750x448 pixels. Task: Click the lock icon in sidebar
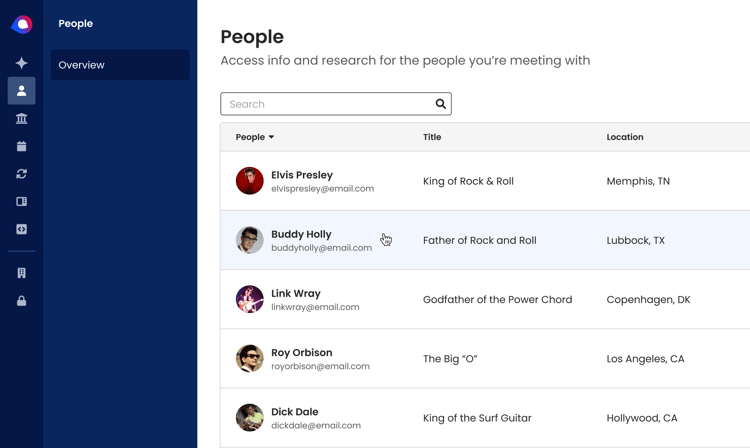(x=22, y=301)
